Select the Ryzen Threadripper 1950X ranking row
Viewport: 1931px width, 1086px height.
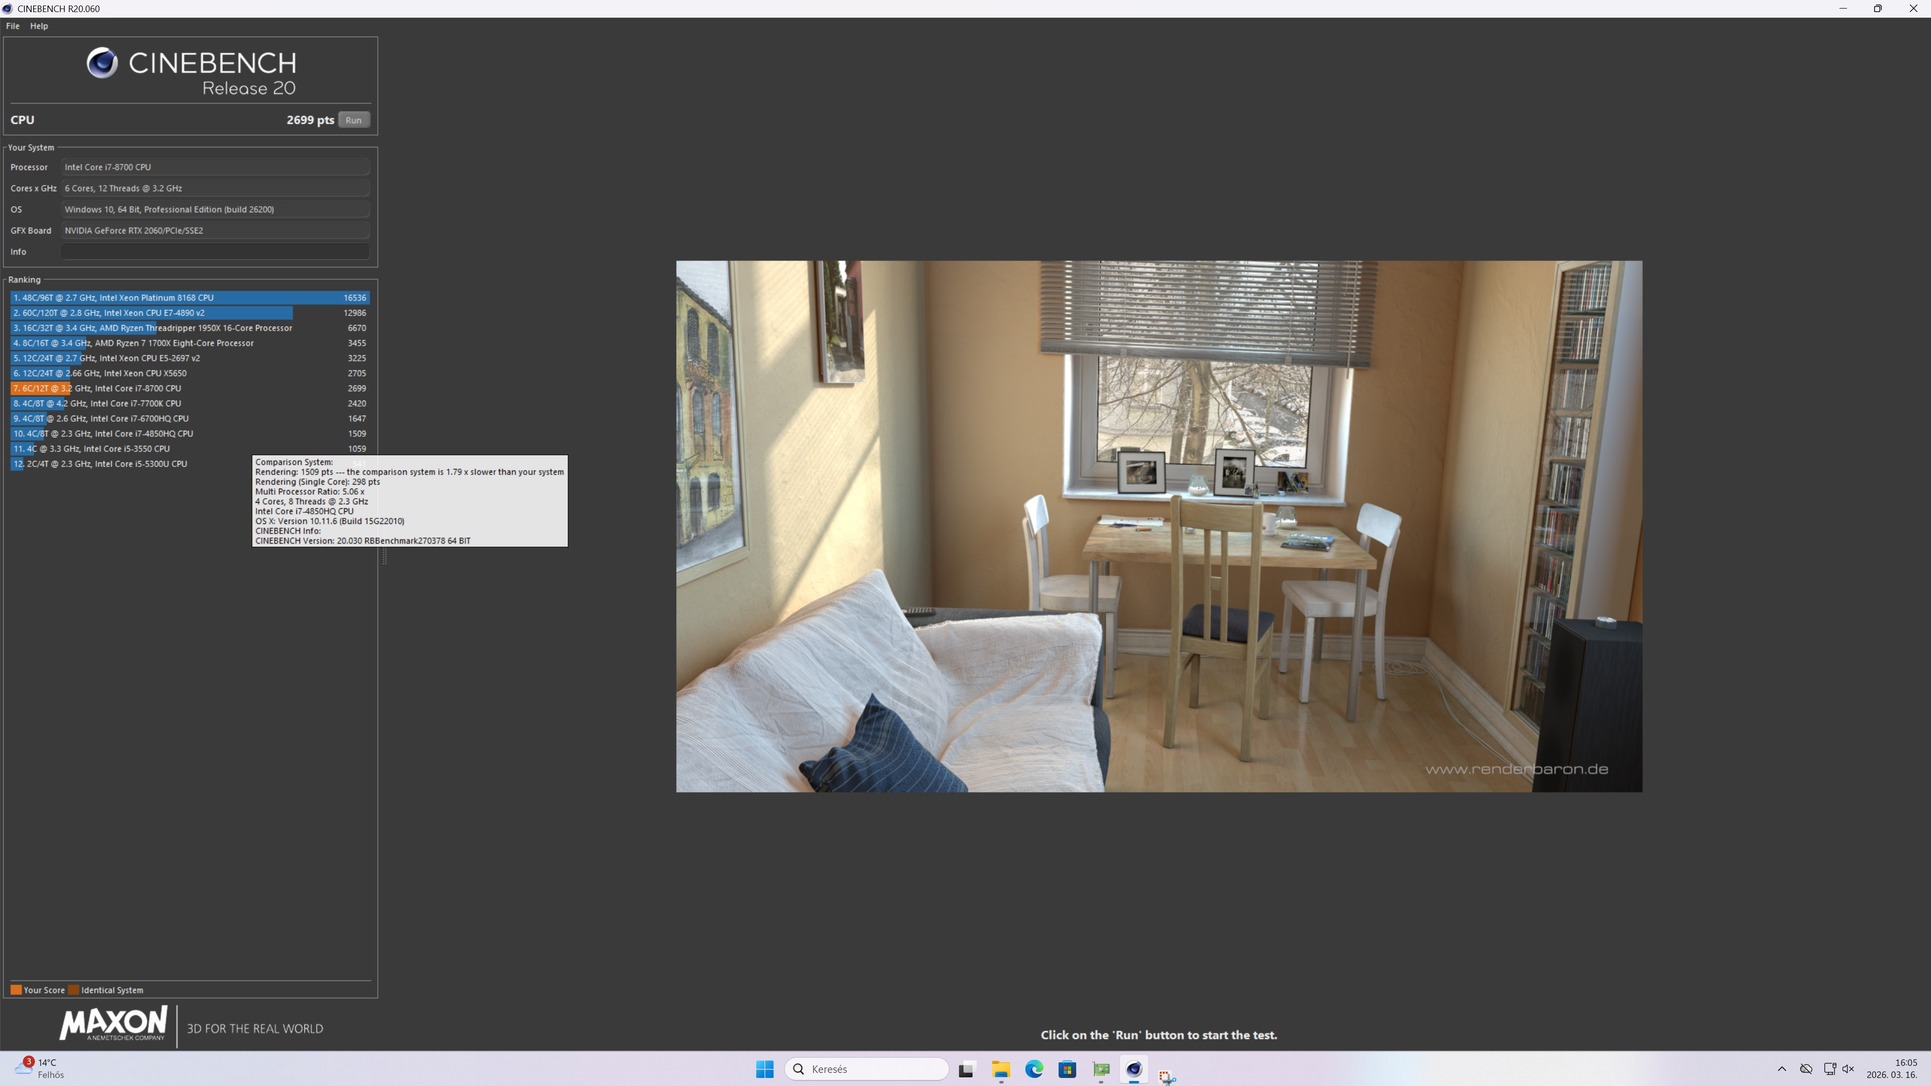190,328
